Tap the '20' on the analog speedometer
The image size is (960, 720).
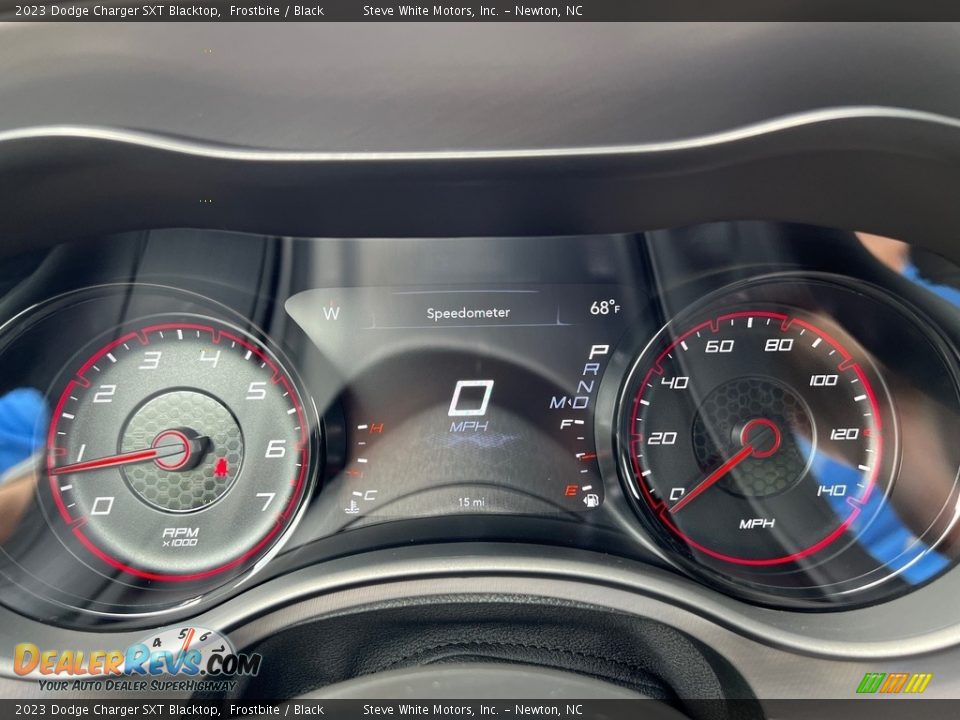pyautogui.click(x=662, y=438)
